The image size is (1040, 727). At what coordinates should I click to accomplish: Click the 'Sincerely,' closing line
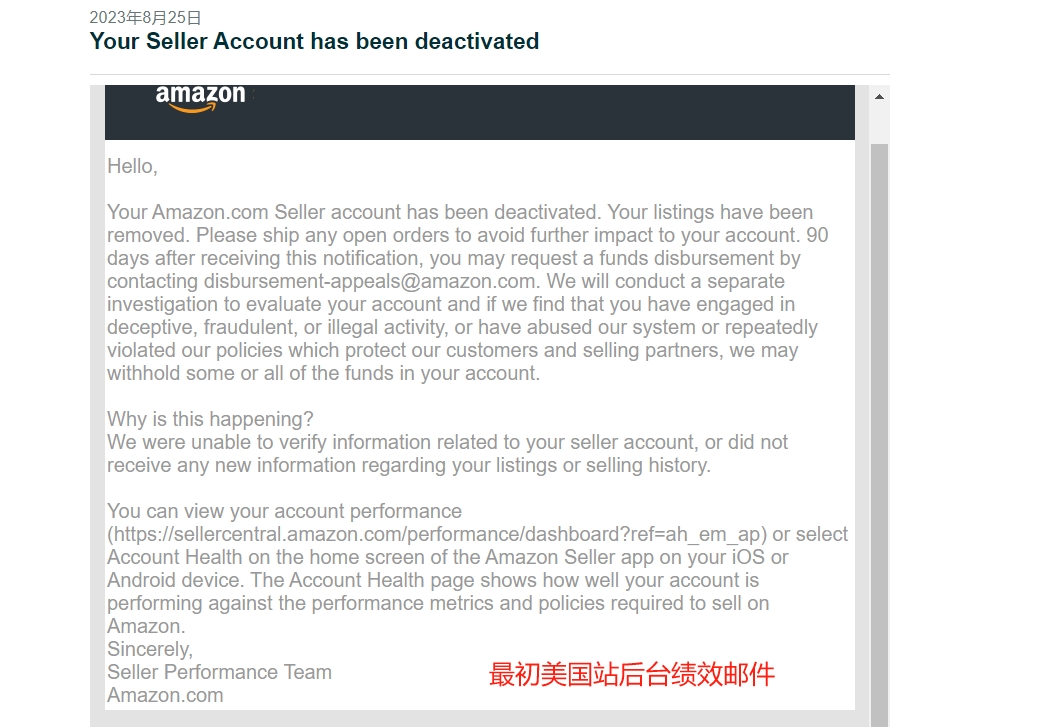tap(150, 649)
